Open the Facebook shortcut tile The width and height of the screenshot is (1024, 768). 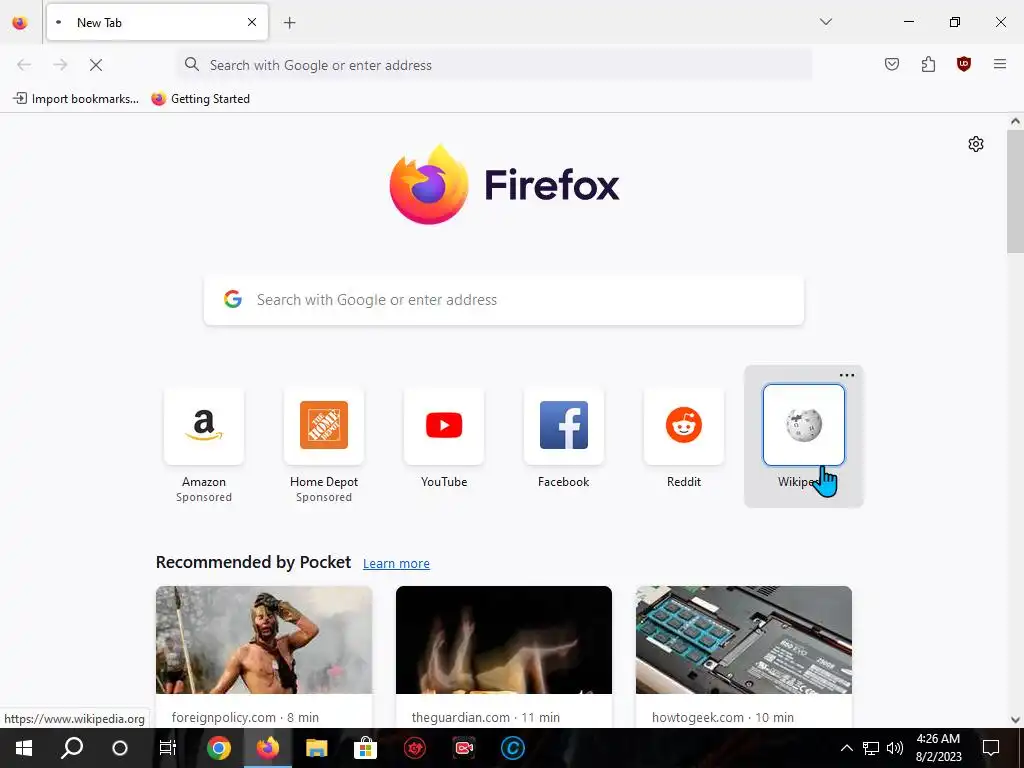564,425
